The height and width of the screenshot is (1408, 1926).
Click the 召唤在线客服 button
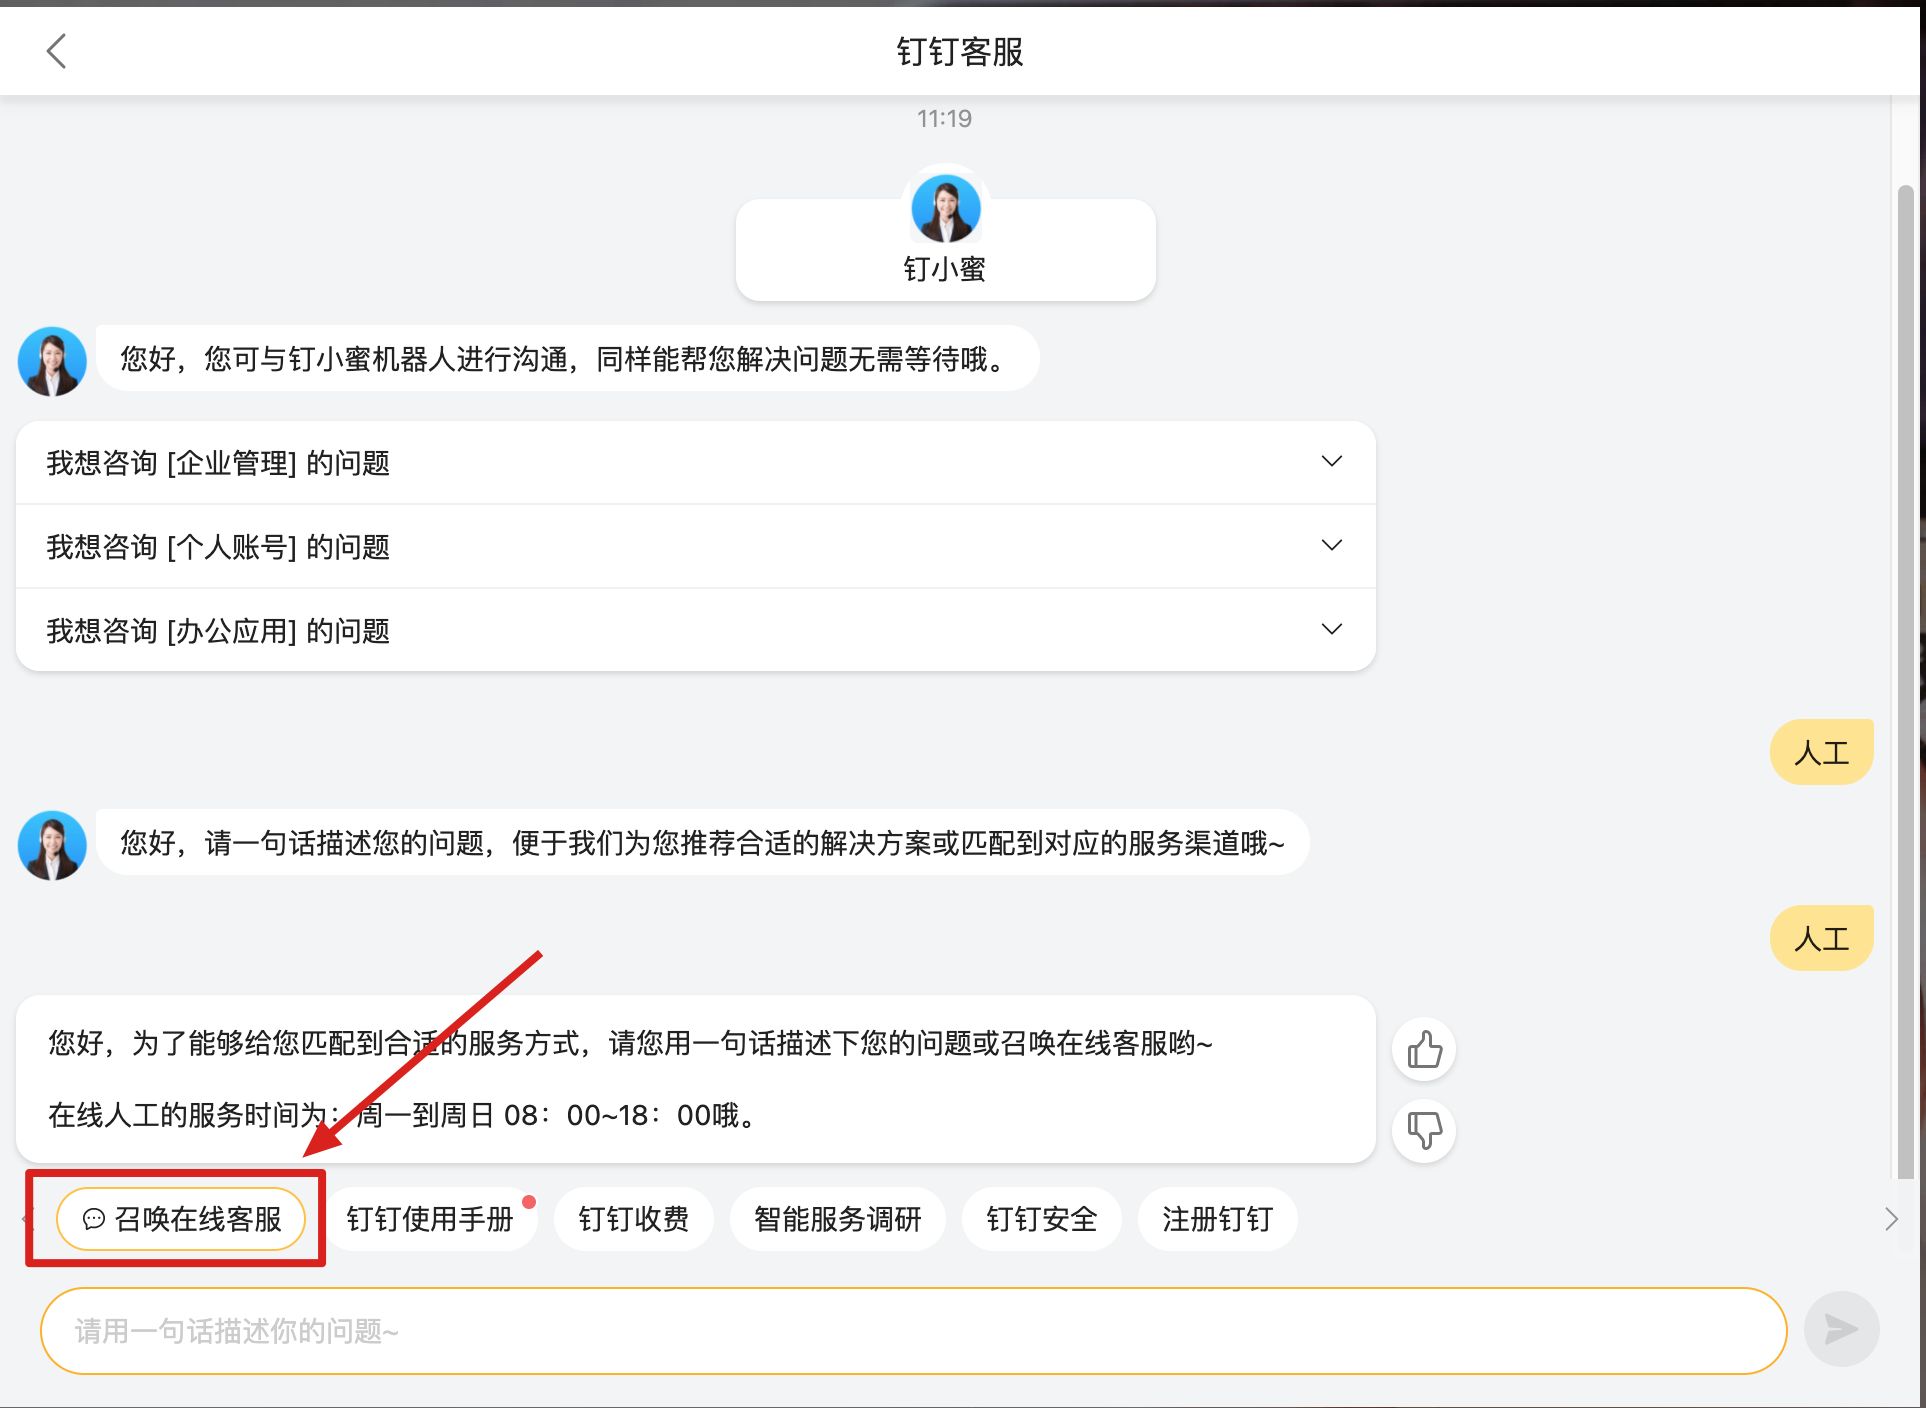[181, 1219]
